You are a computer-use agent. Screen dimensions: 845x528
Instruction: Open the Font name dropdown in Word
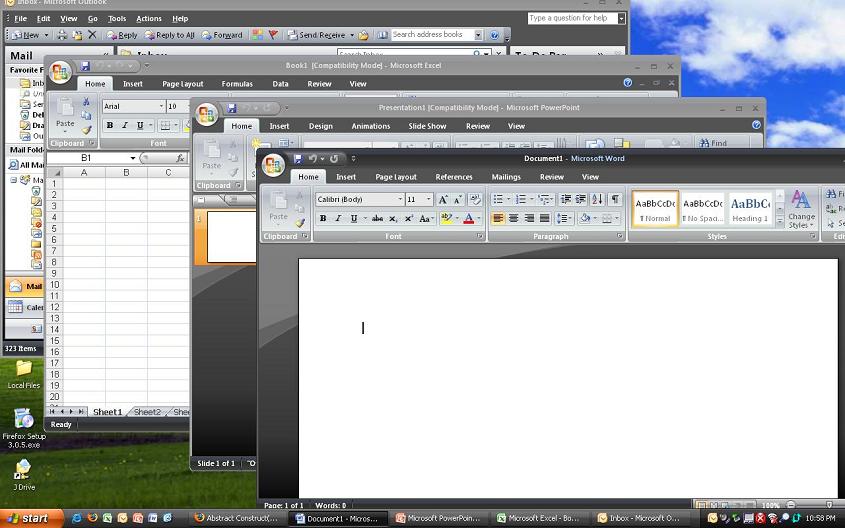(x=400, y=199)
